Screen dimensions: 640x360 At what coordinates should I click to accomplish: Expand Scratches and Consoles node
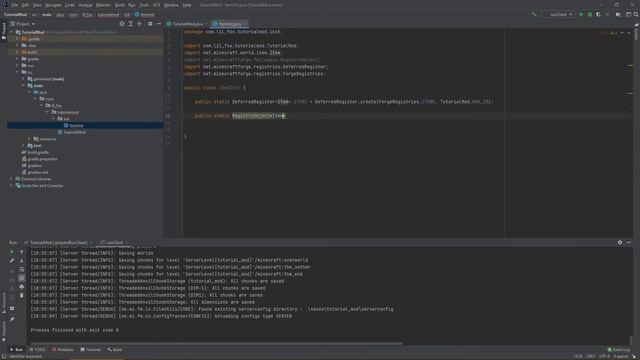click(11, 186)
